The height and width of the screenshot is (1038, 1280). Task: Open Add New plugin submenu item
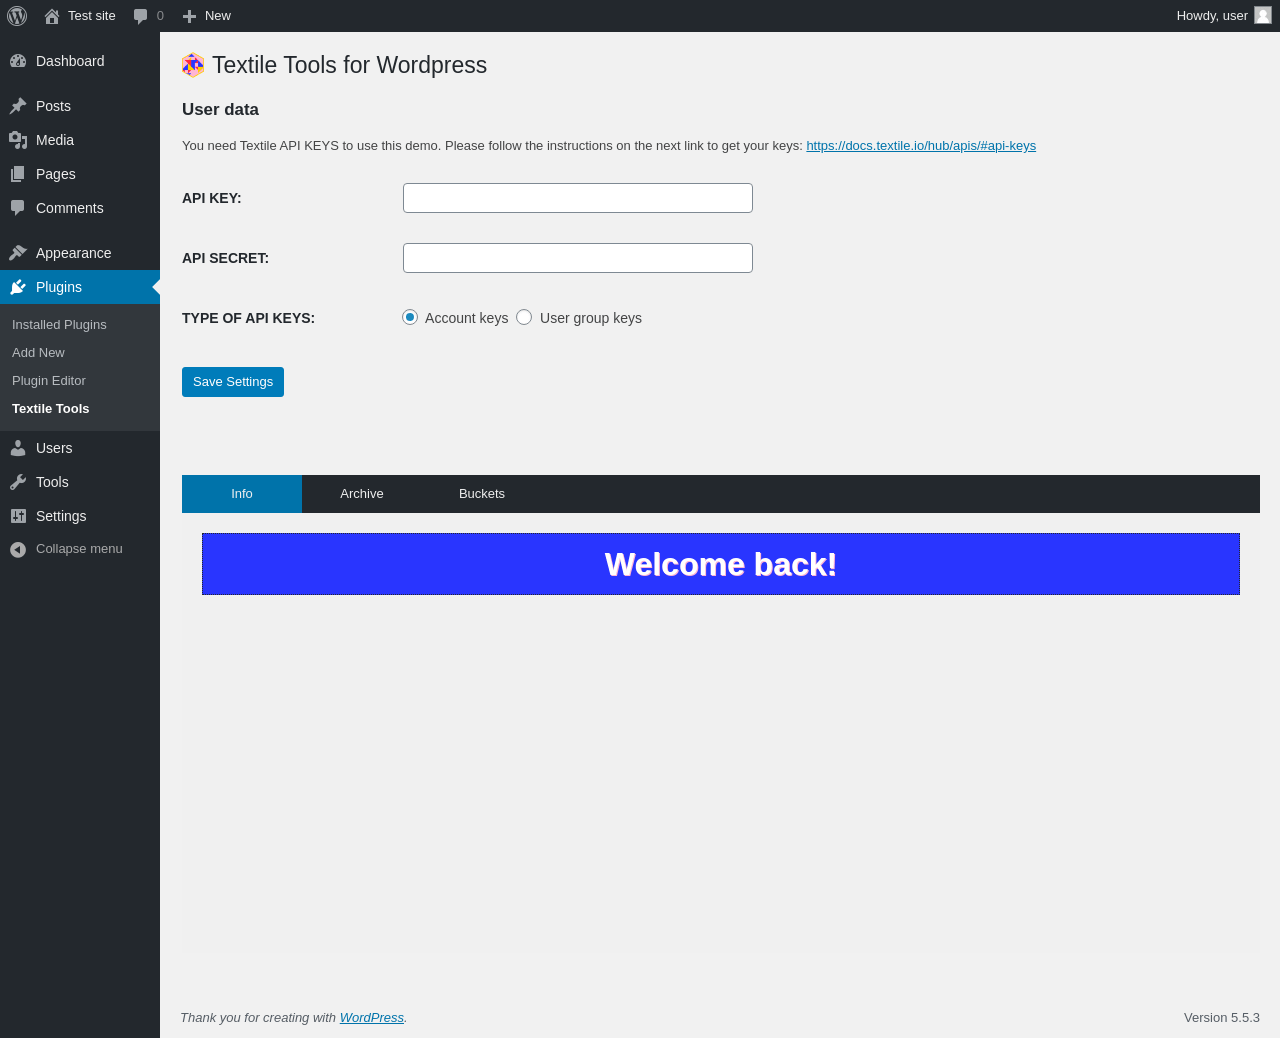pyautogui.click(x=38, y=353)
